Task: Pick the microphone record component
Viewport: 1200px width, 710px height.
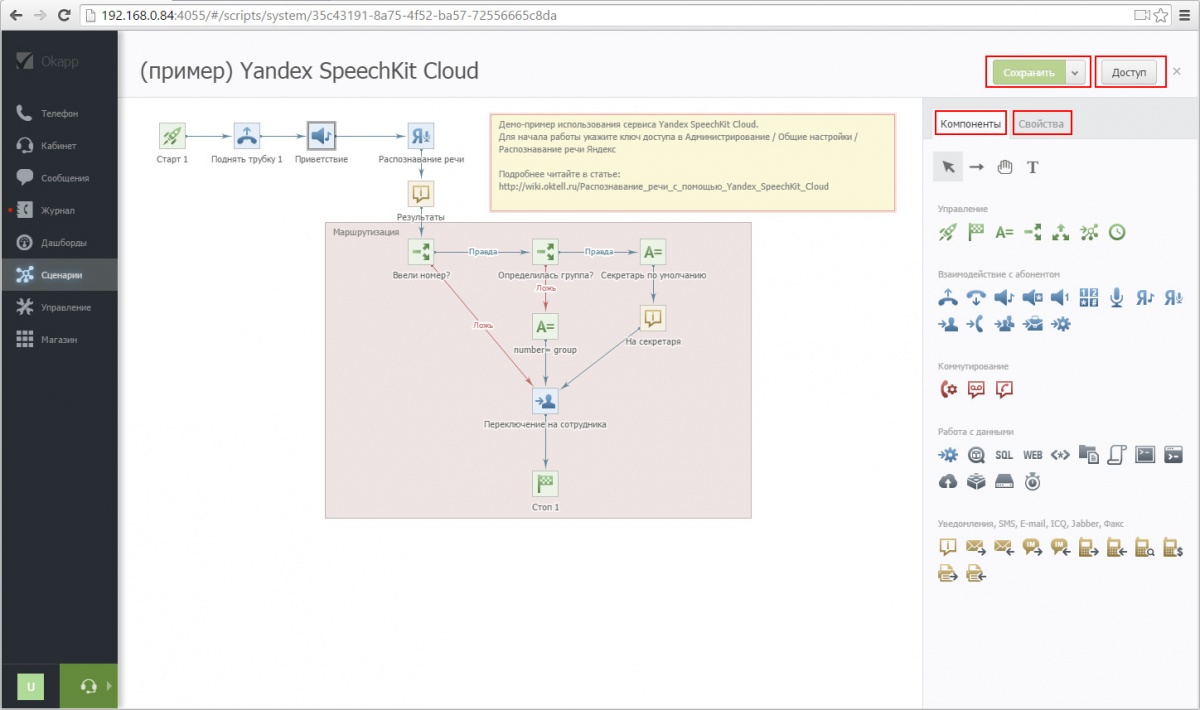Action: tap(1118, 297)
